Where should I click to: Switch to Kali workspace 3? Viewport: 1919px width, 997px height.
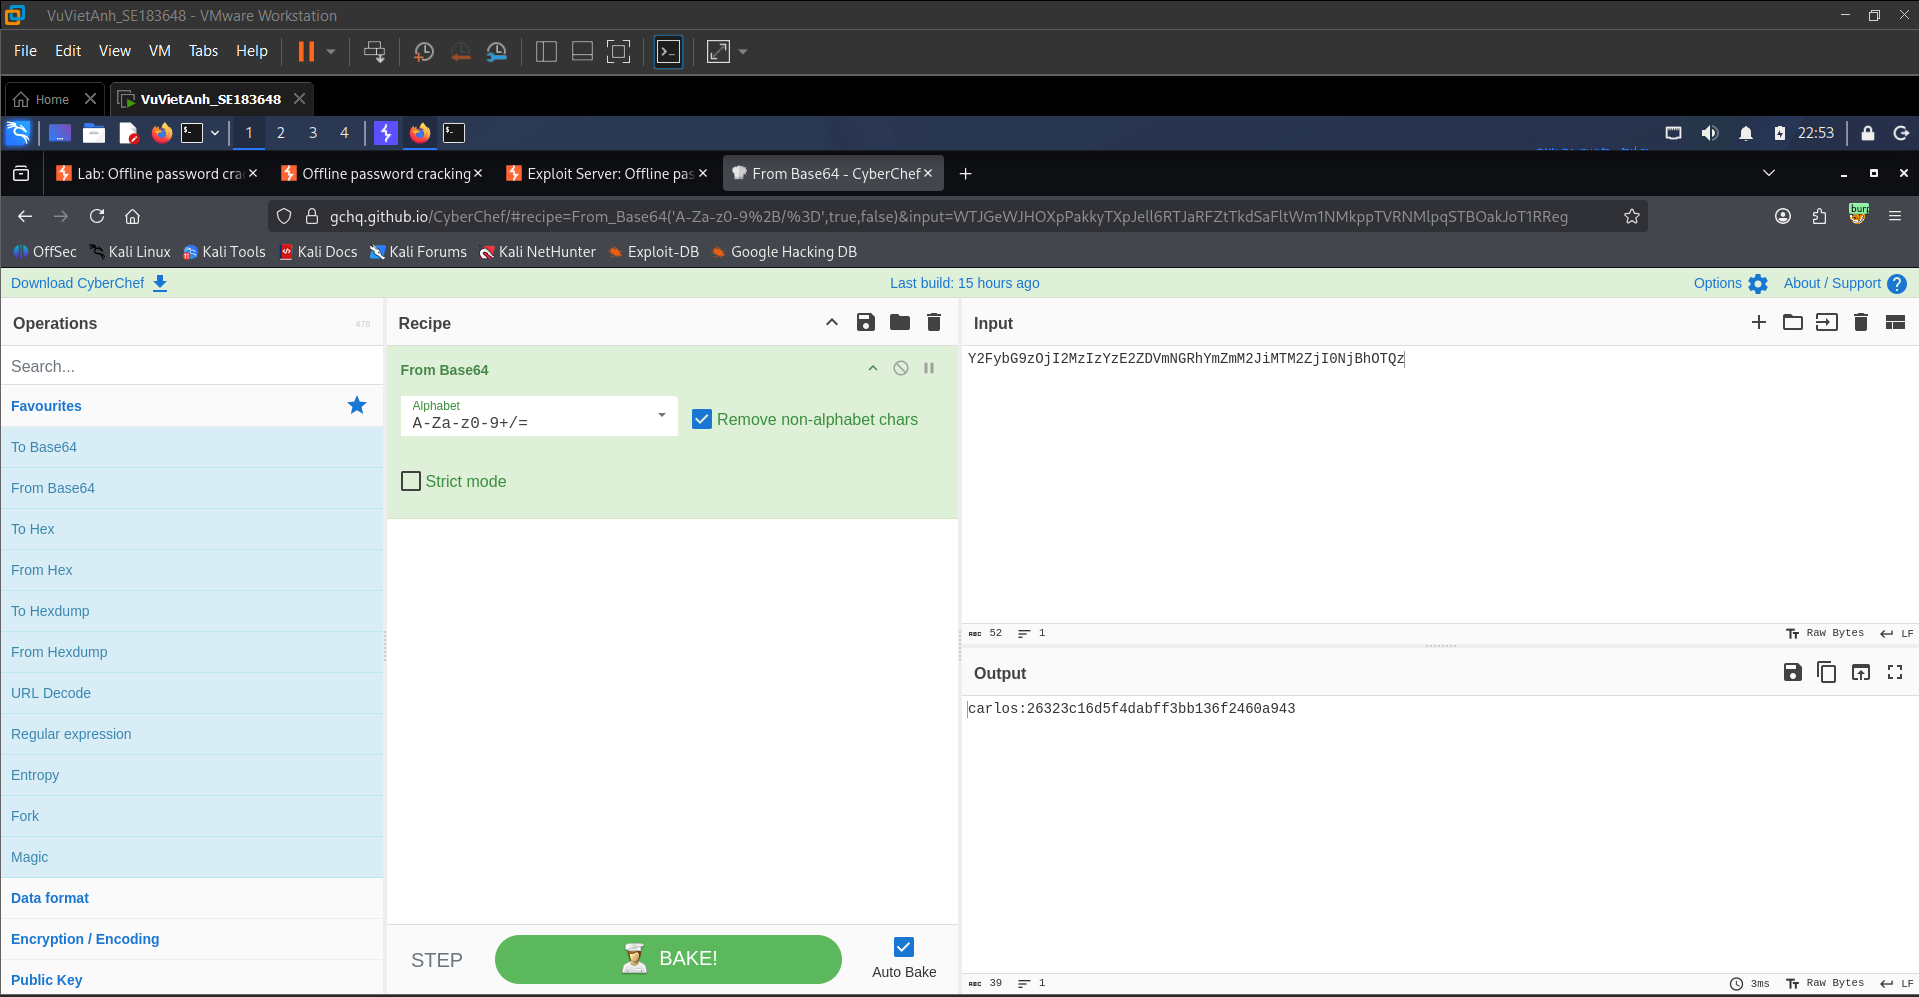pyautogui.click(x=313, y=132)
